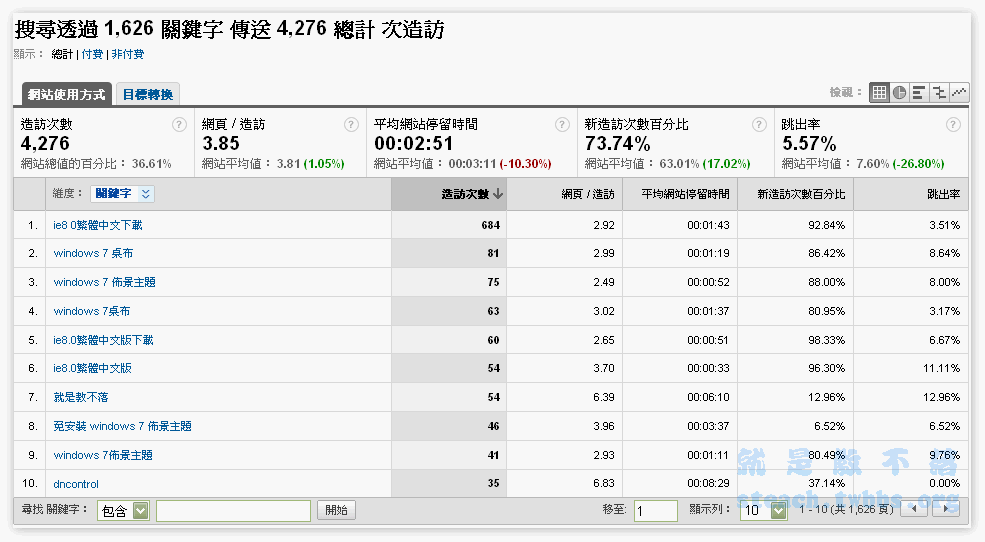The image size is (985, 542).
Task: Click help icon for 造訪次數 metric
Action: coord(179,125)
